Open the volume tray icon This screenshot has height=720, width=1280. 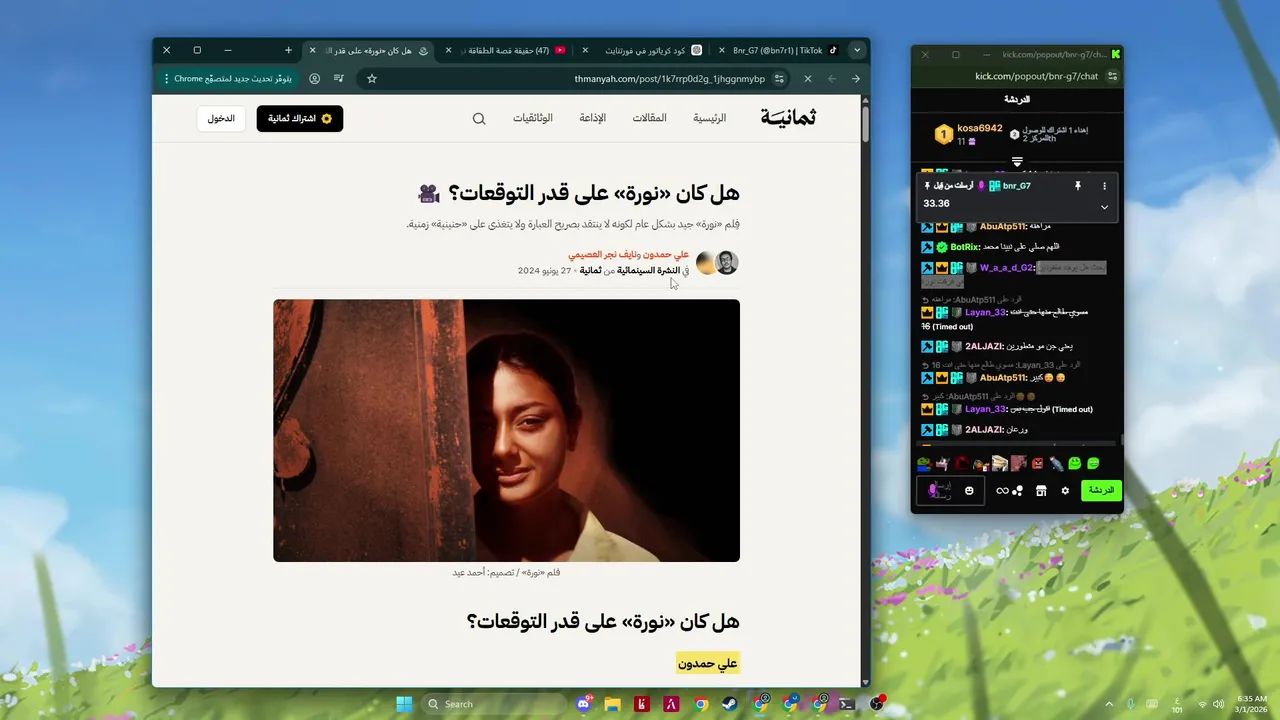pos(1220,704)
